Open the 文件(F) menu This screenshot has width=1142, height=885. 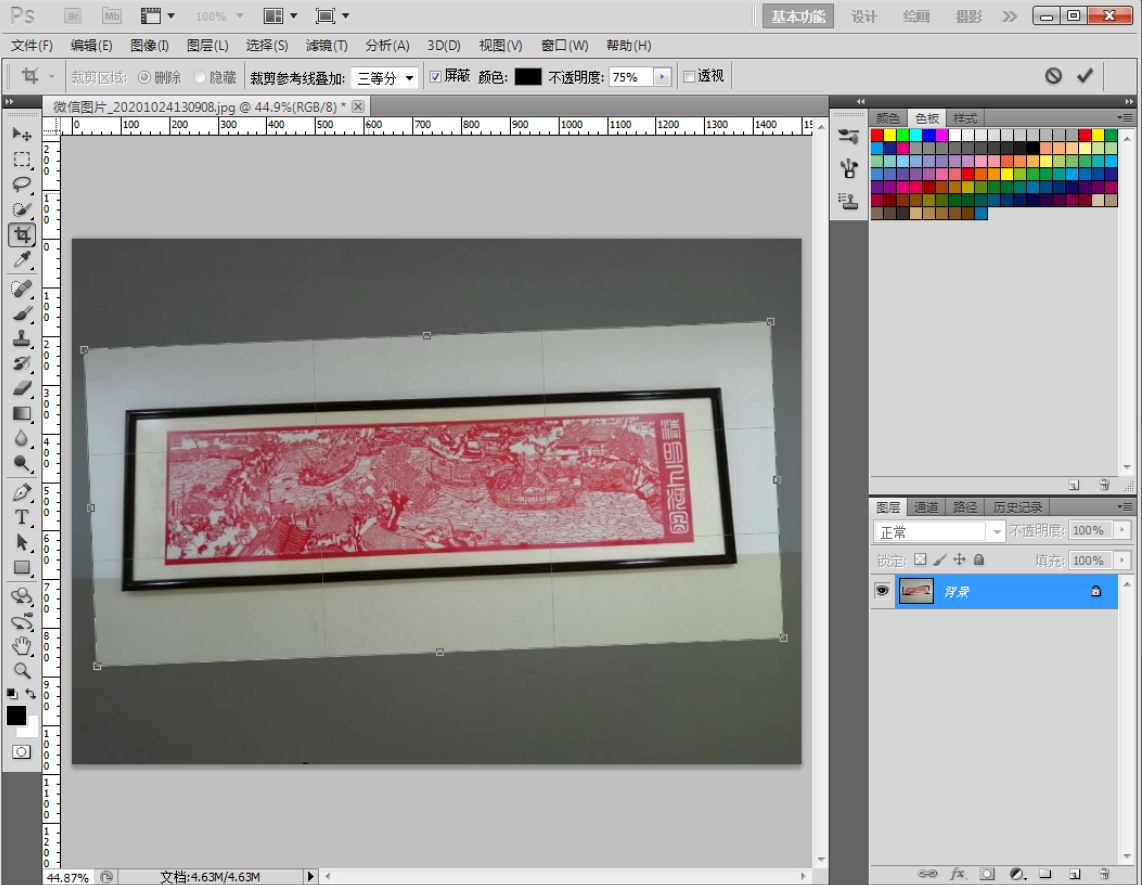pos(31,45)
